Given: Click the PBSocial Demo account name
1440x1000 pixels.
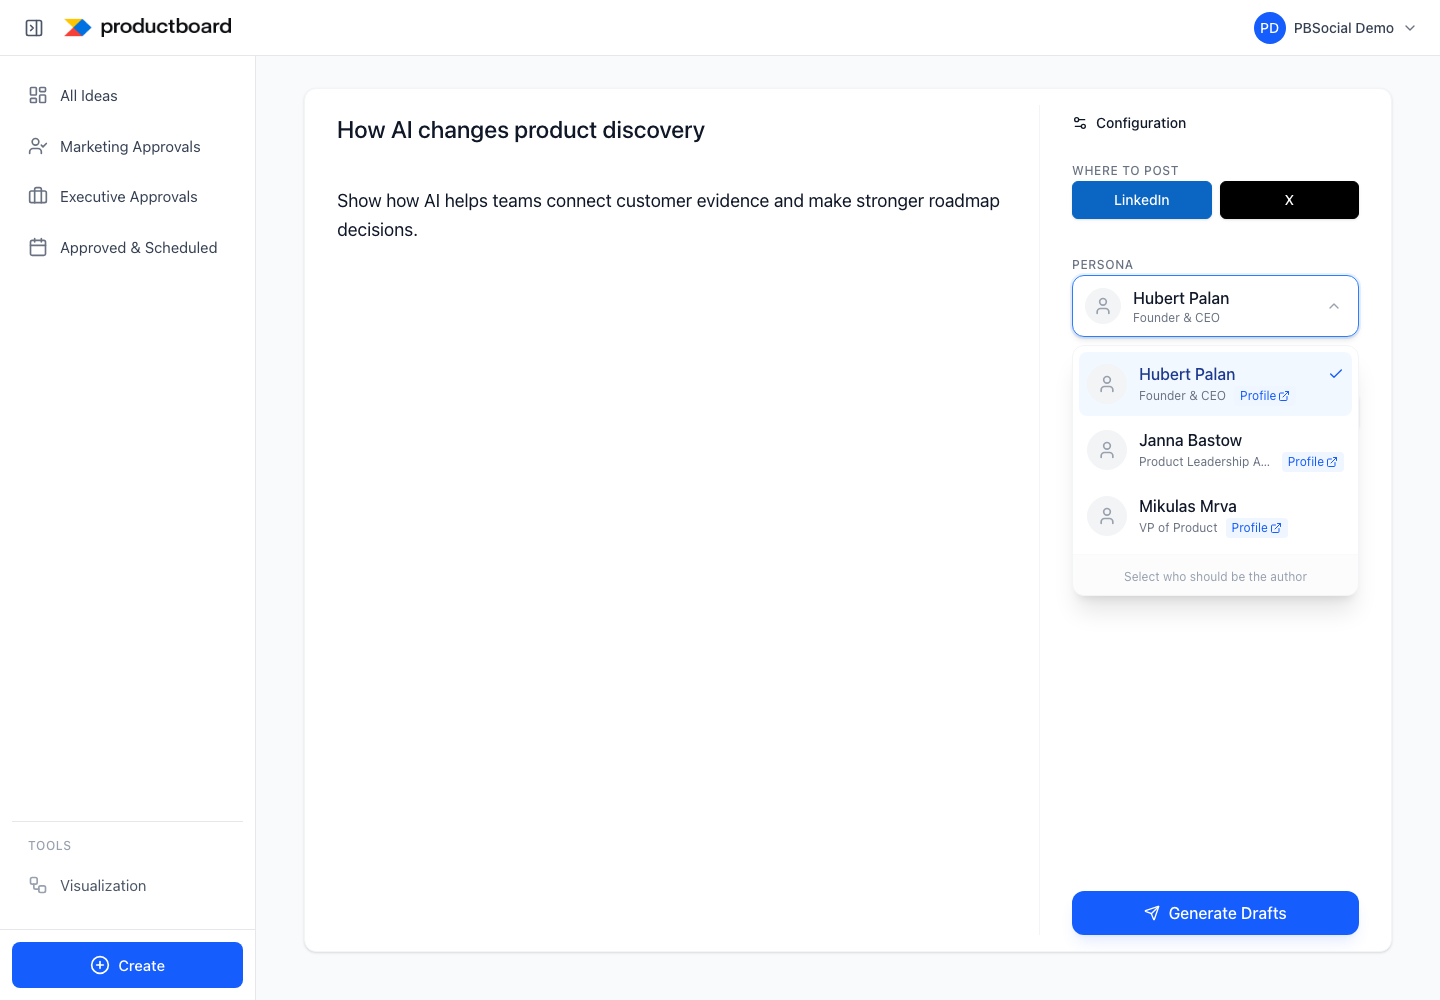Looking at the screenshot, I should [x=1344, y=28].
